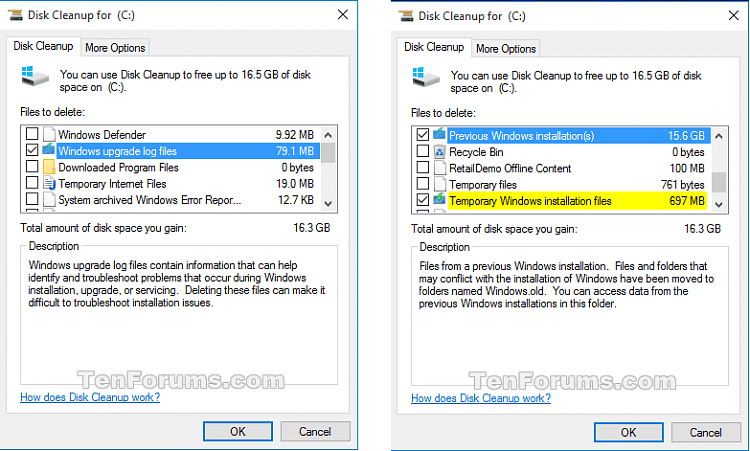Select the Downloaded Program Files row text

coord(118,167)
